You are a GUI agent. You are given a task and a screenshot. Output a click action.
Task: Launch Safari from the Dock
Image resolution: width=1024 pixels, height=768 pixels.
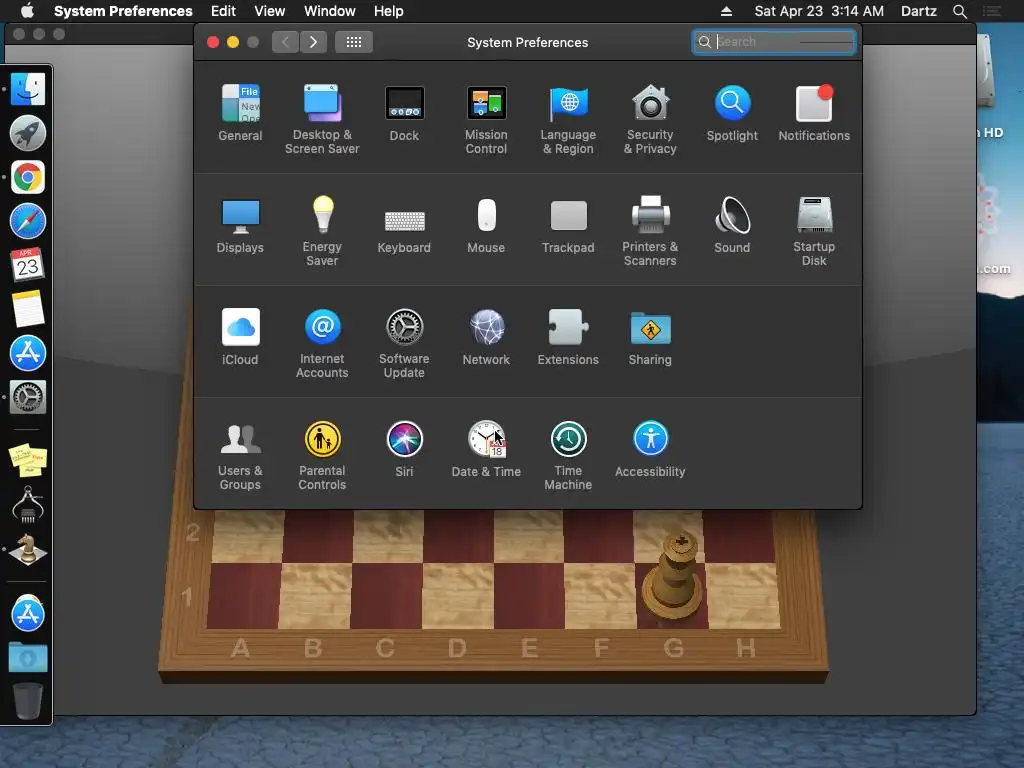pyautogui.click(x=27, y=221)
